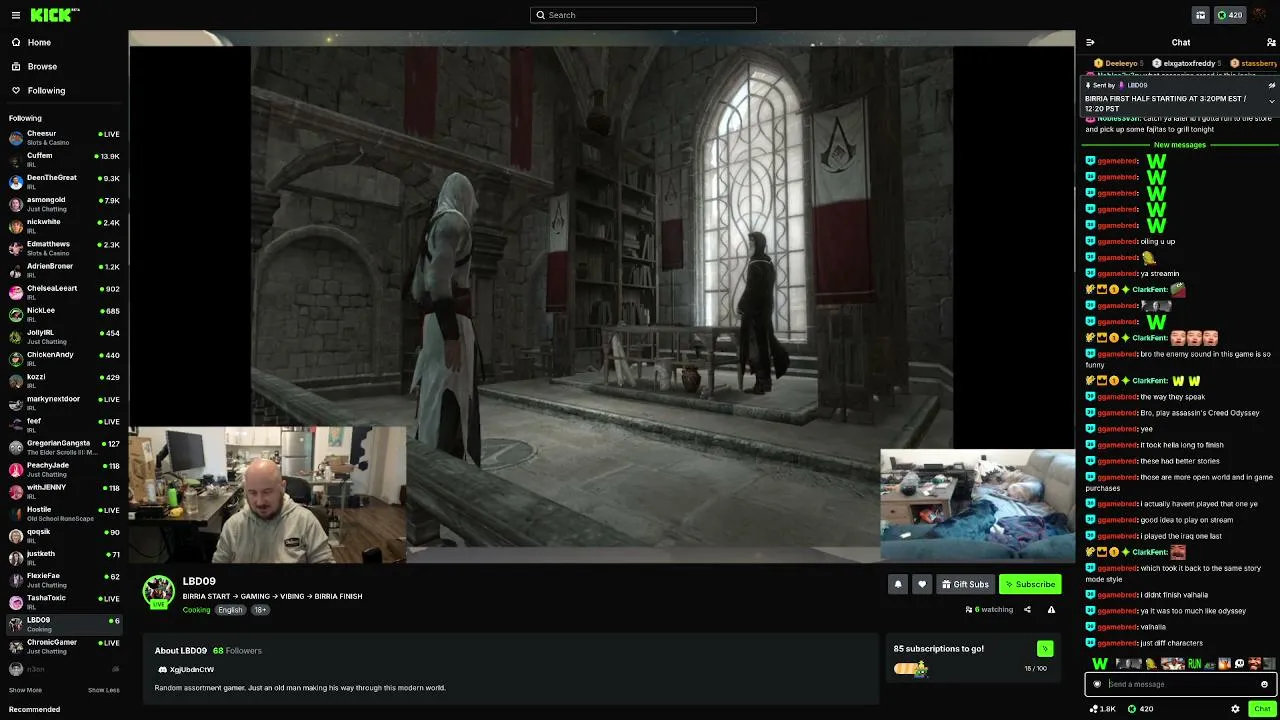Send message with the green Chat button
This screenshot has height=720, width=1280.
click(1262, 709)
